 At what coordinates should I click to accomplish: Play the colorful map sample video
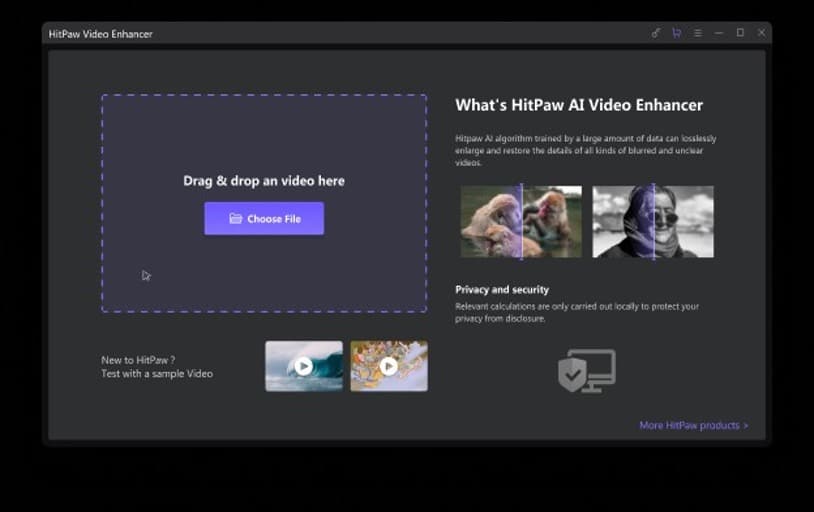coord(389,366)
